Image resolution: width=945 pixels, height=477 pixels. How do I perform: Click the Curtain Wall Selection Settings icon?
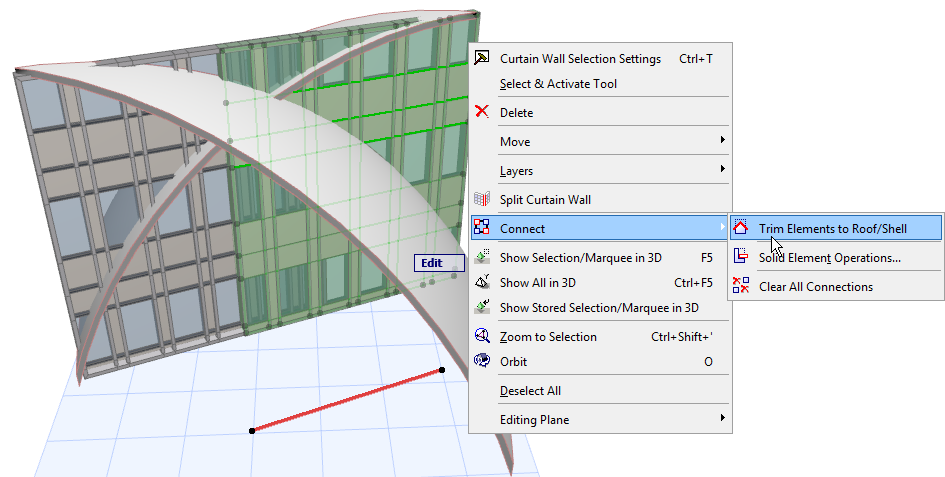tap(482, 58)
